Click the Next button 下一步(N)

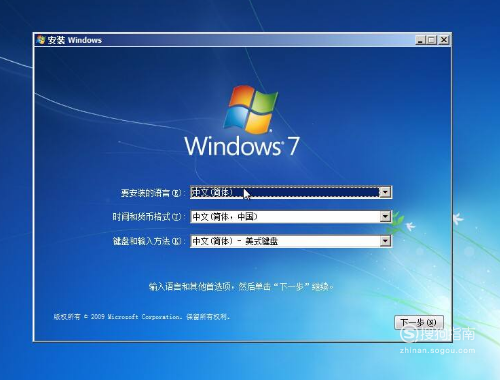pos(419,322)
